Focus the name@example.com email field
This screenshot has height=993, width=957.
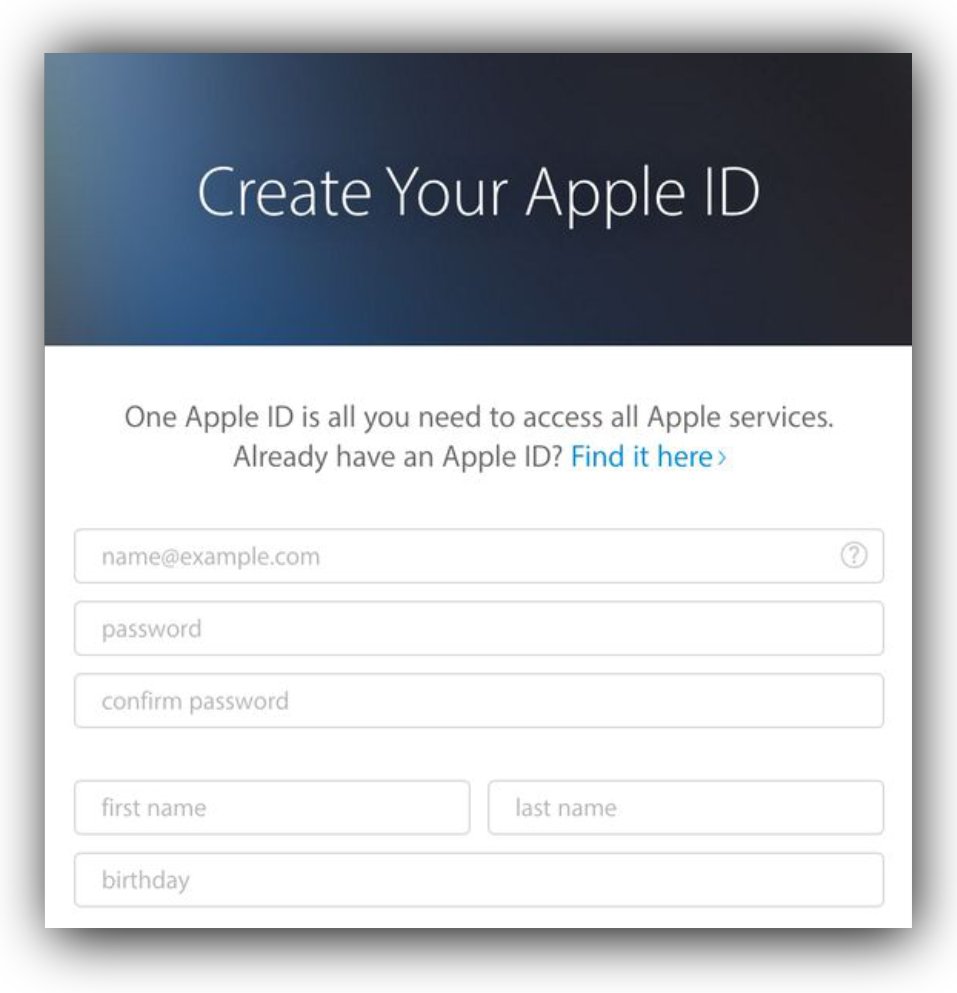[x=479, y=556]
